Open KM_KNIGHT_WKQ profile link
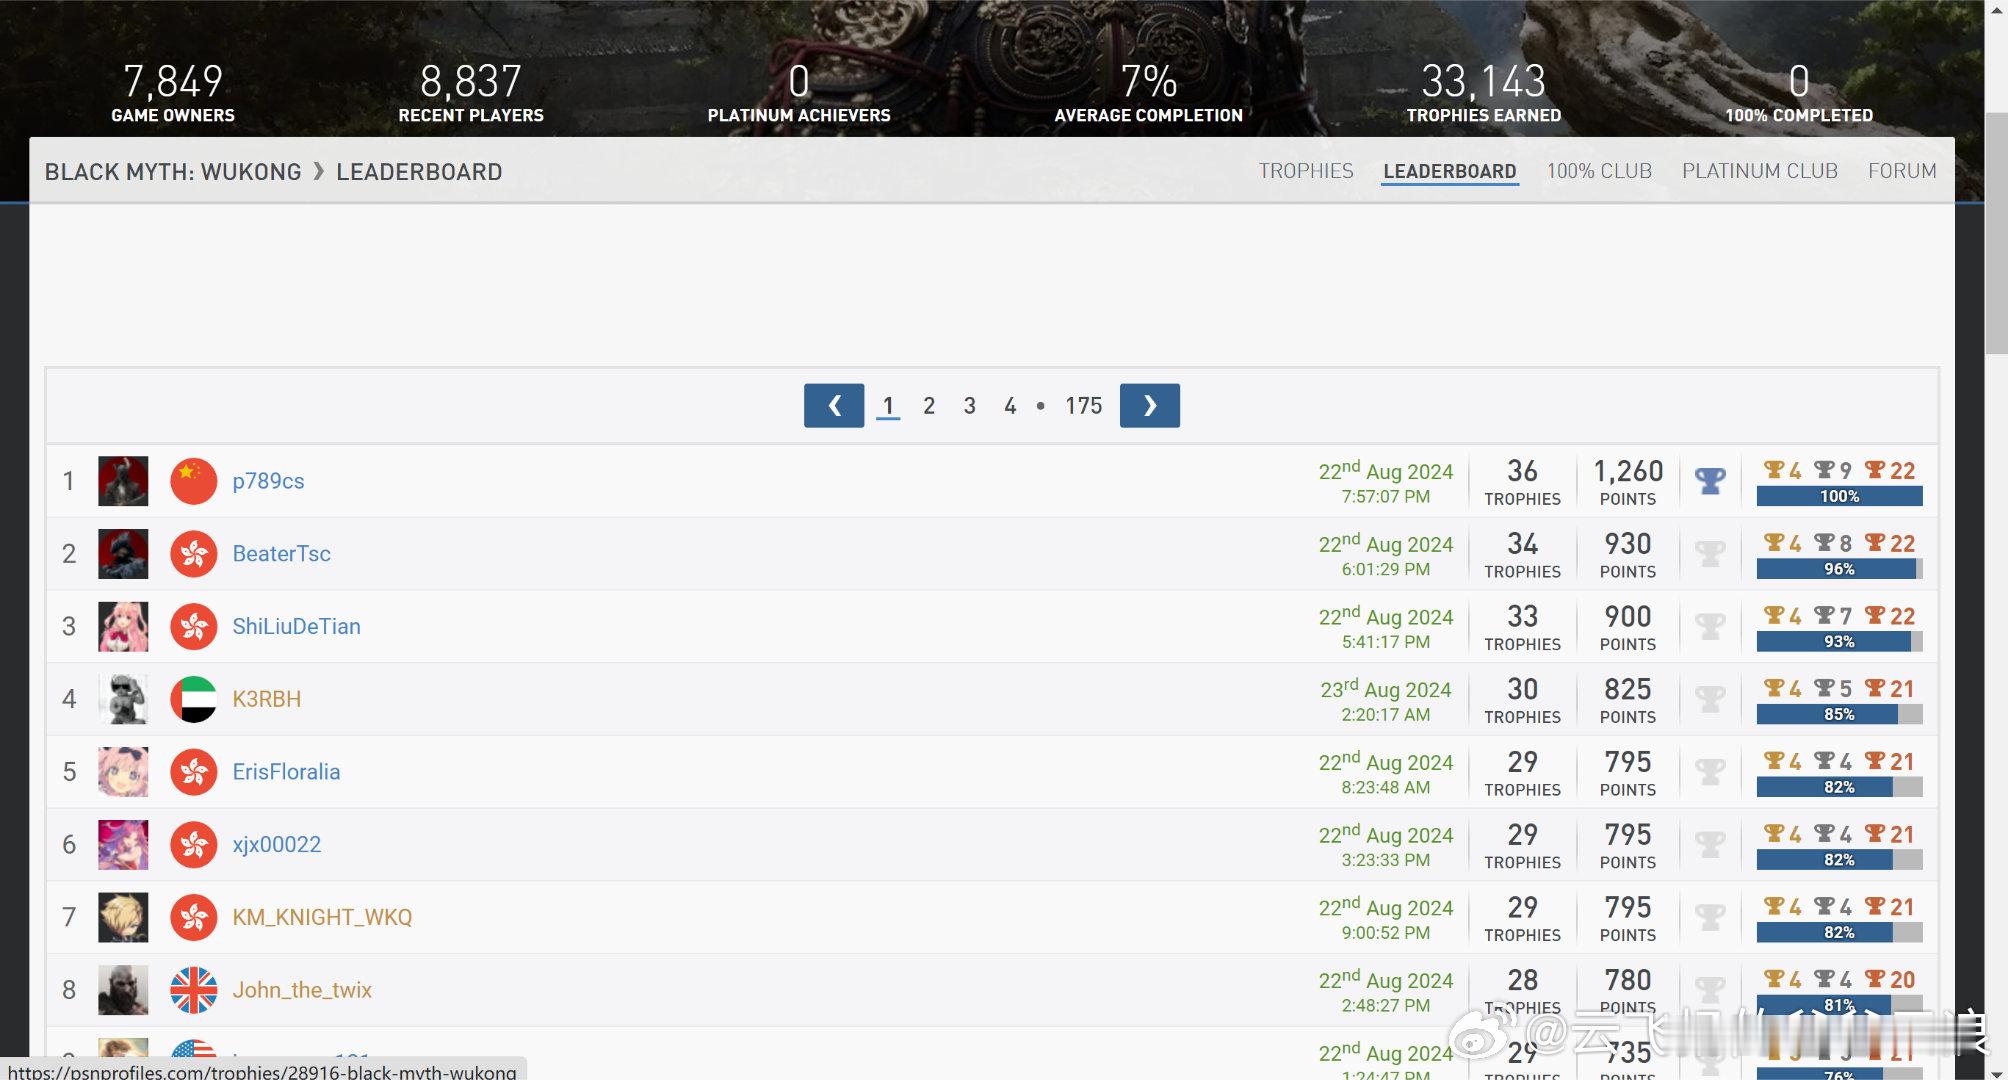2008x1080 pixels. point(322,917)
